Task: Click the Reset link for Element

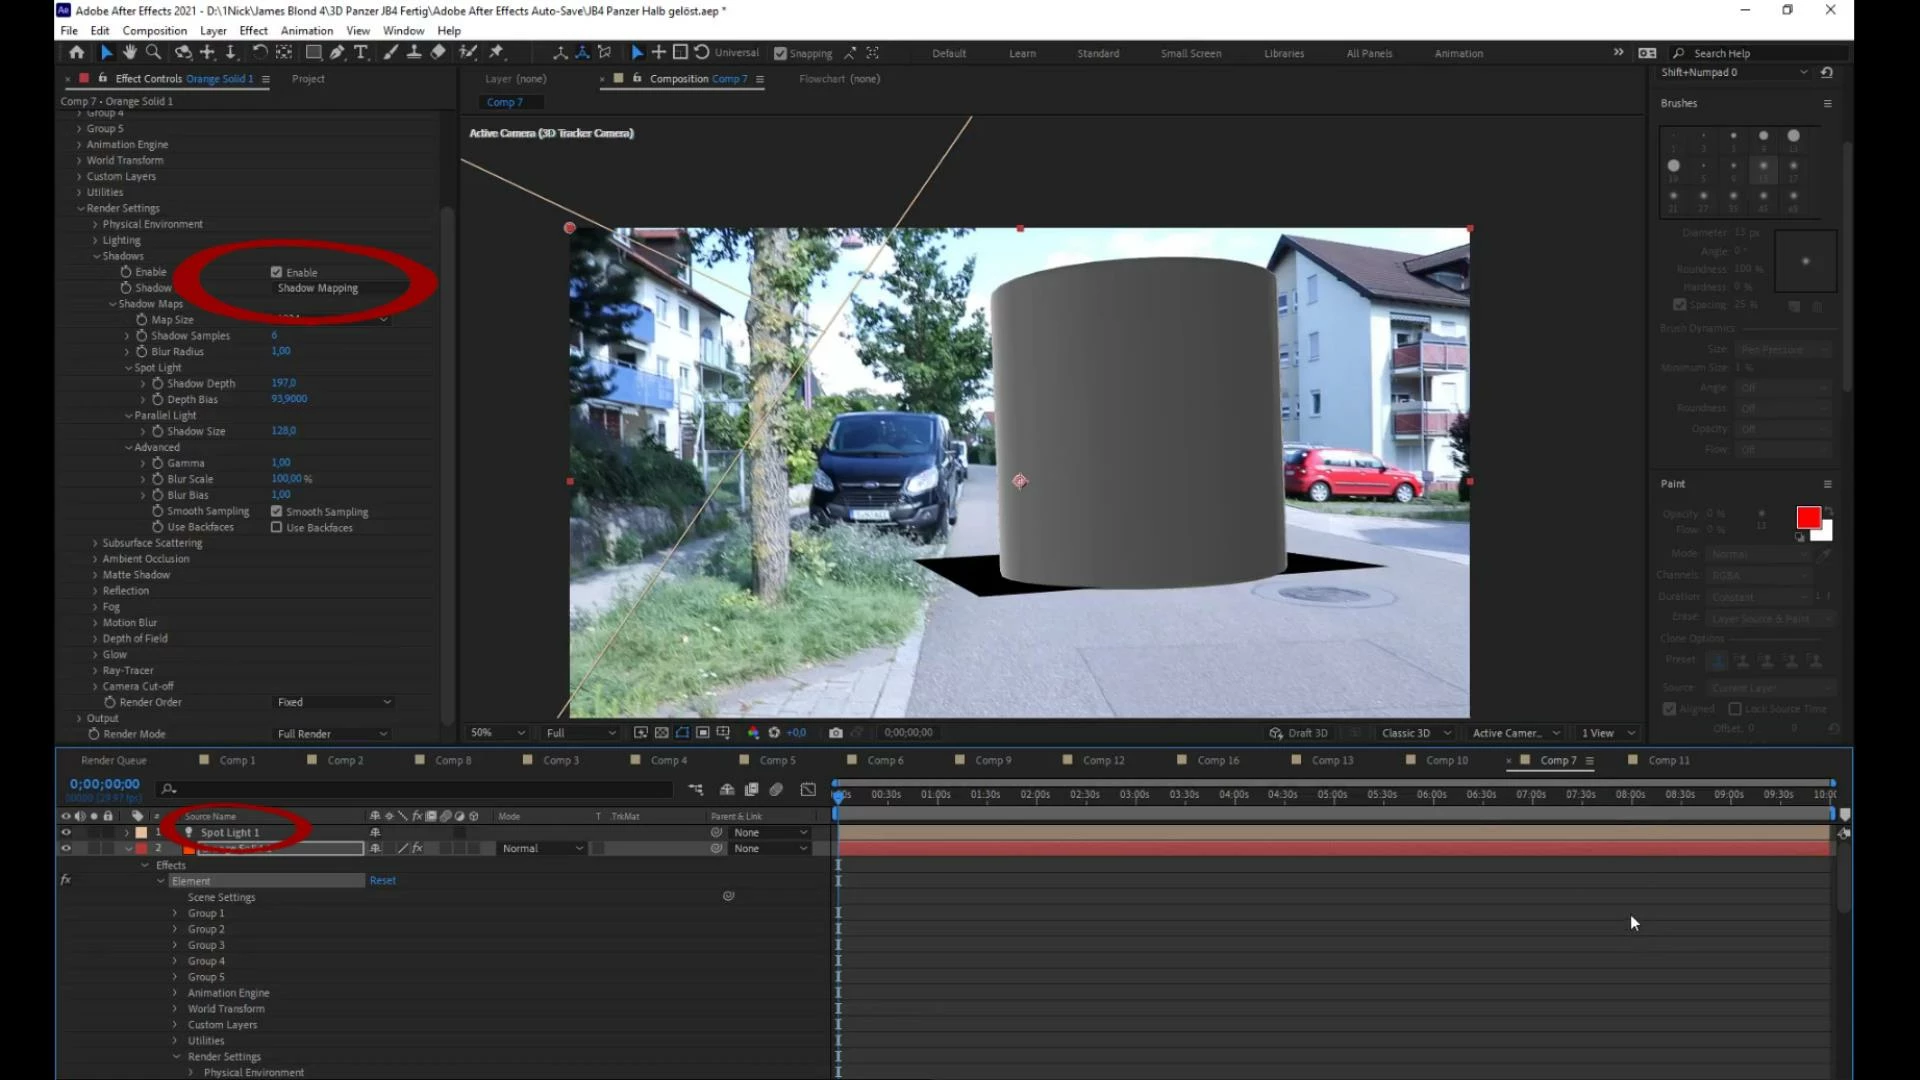Action: coord(382,881)
